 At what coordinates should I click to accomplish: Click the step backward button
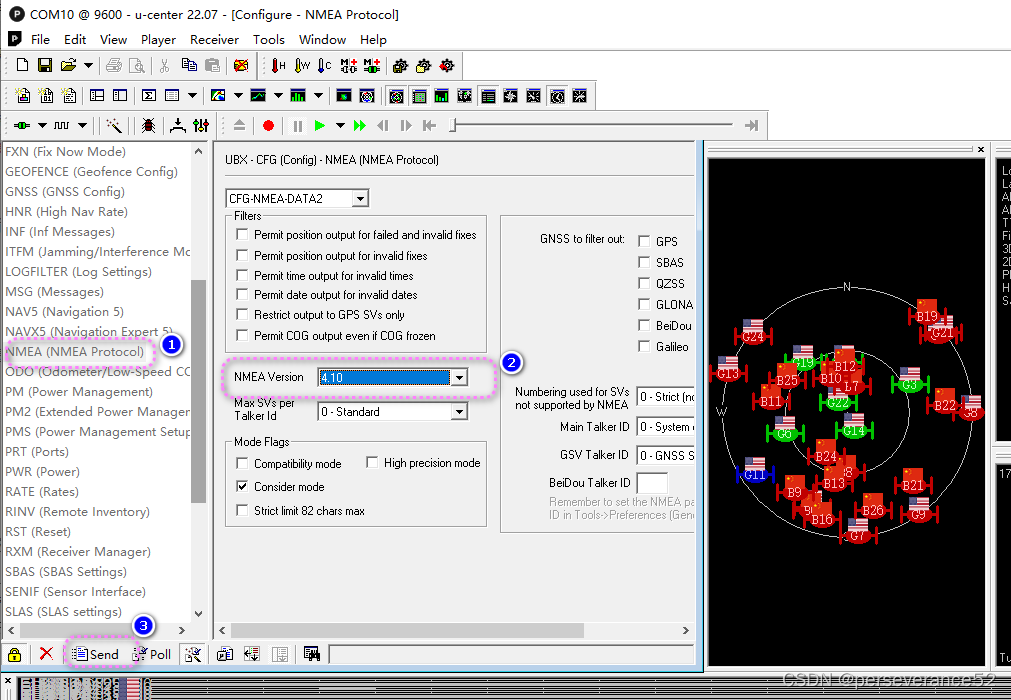[x=382, y=126]
